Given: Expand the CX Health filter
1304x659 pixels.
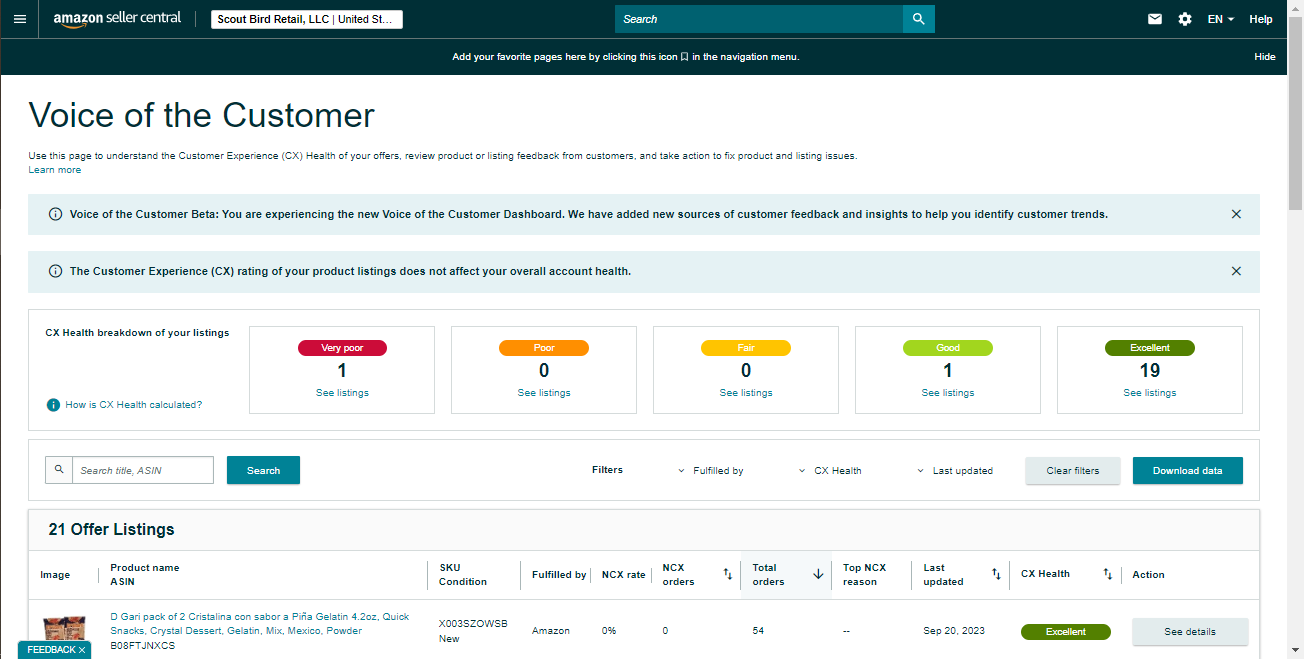Looking at the screenshot, I should [x=831, y=470].
